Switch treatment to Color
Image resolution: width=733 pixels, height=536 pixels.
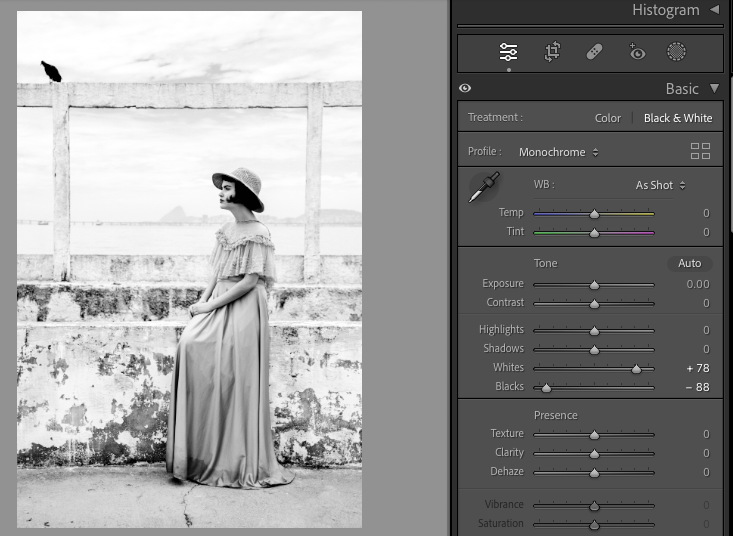point(607,118)
